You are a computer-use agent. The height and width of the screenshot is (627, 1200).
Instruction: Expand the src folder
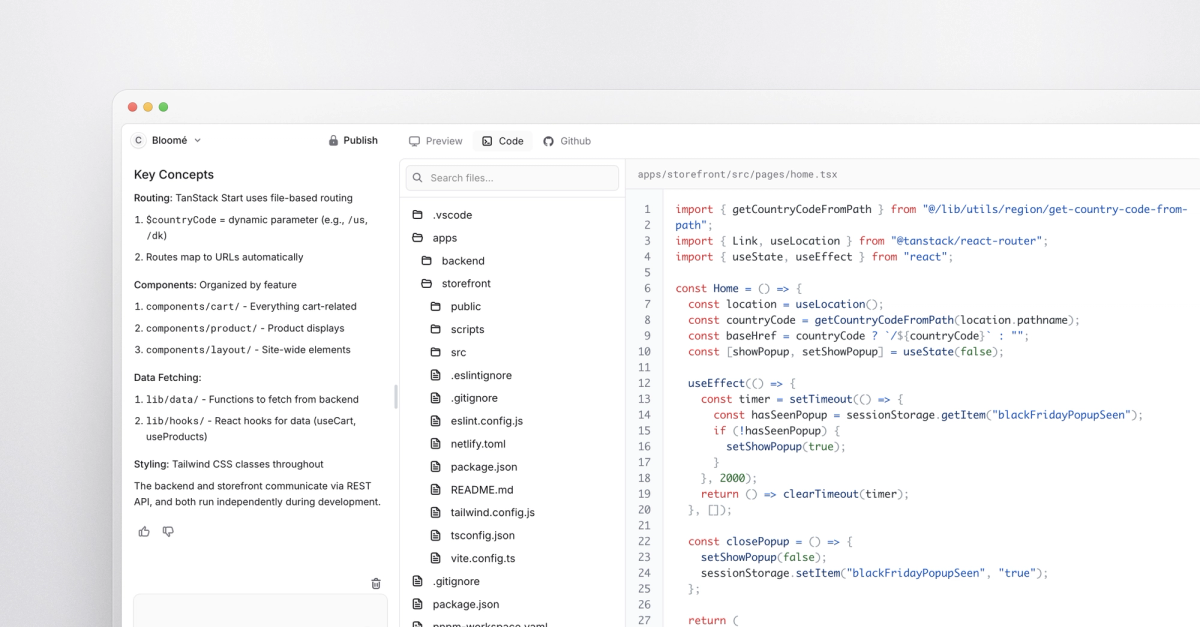457,352
